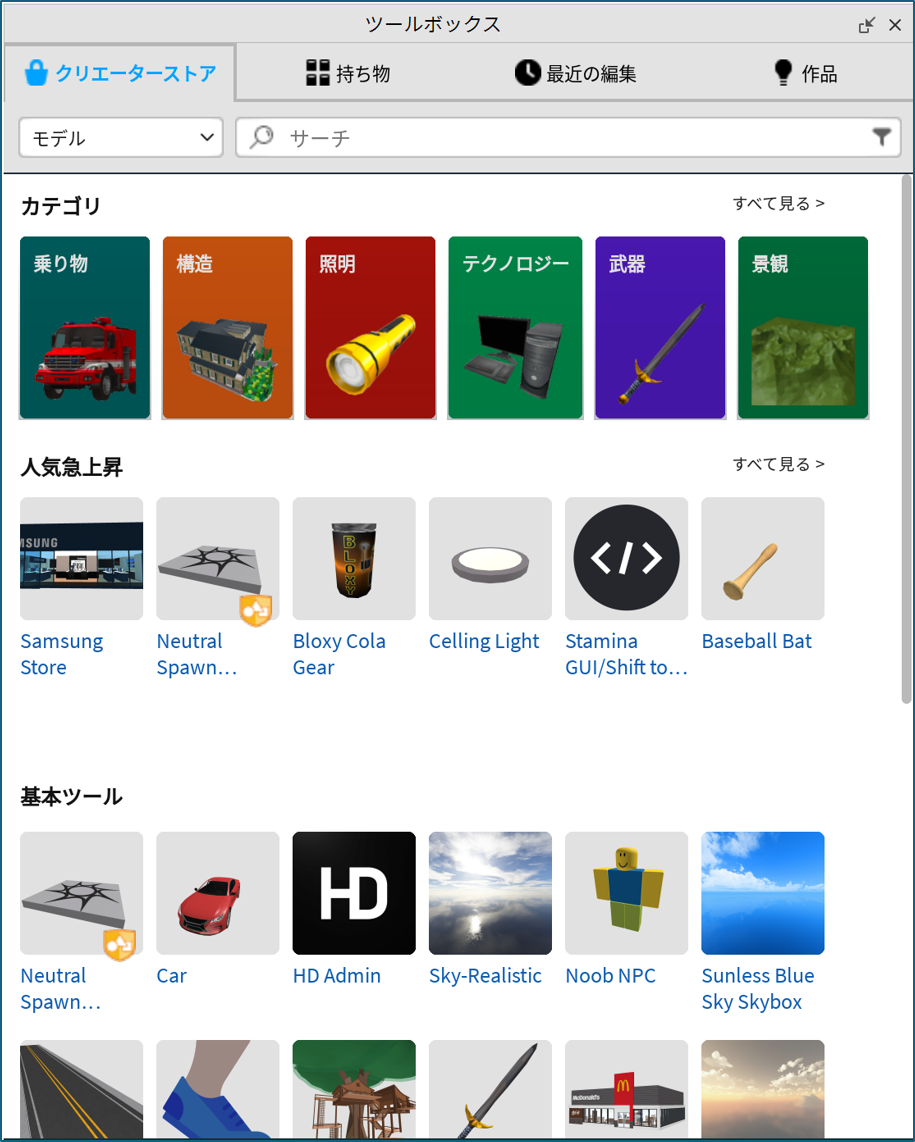Pick the Noob NPC model
This screenshot has height=1142, width=915.
point(626,893)
